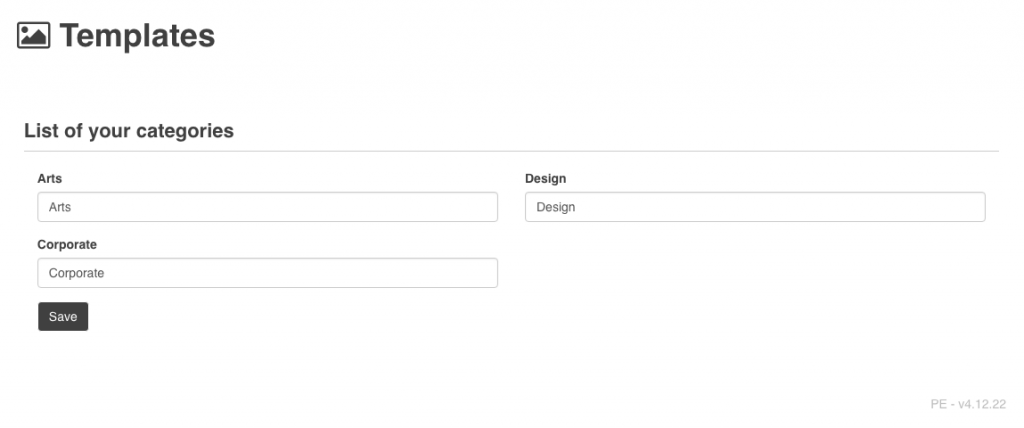Click the Templates picture icon
The image size is (1024, 428).
tap(33, 36)
